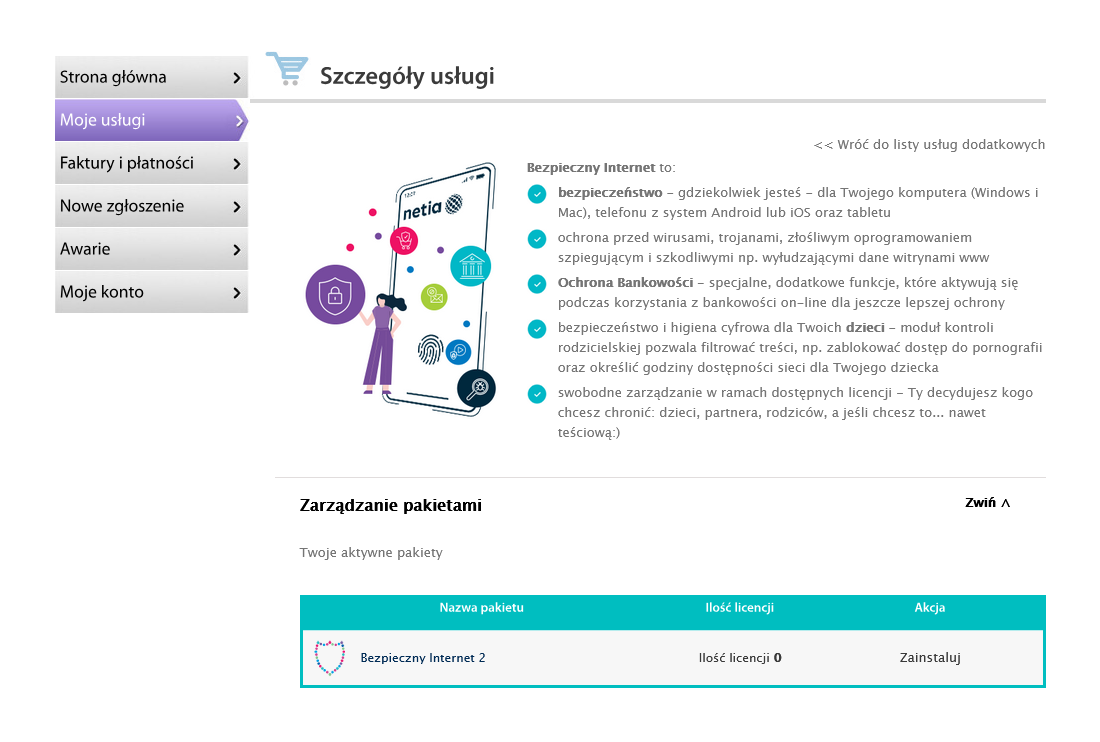This screenshot has width=1100, height=742.
Task: Collapse the Zarządzanie pakietami section
Action: (x=987, y=503)
